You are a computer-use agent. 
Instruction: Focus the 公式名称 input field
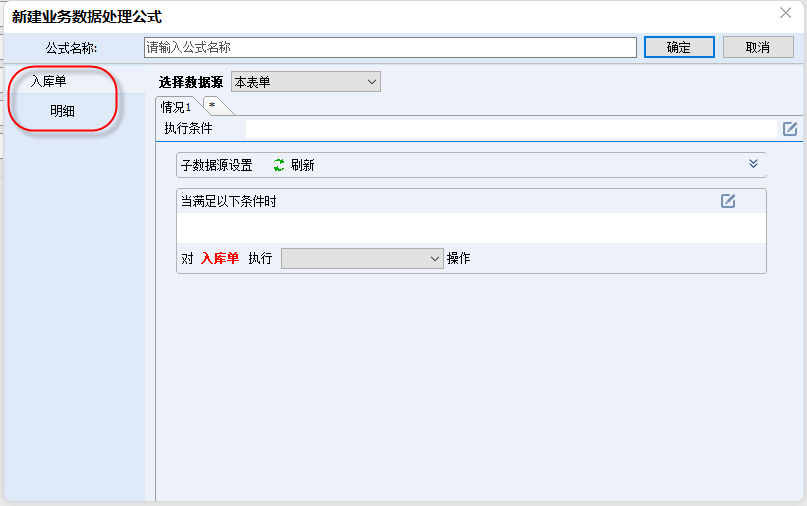pyautogui.click(x=390, y=47)
